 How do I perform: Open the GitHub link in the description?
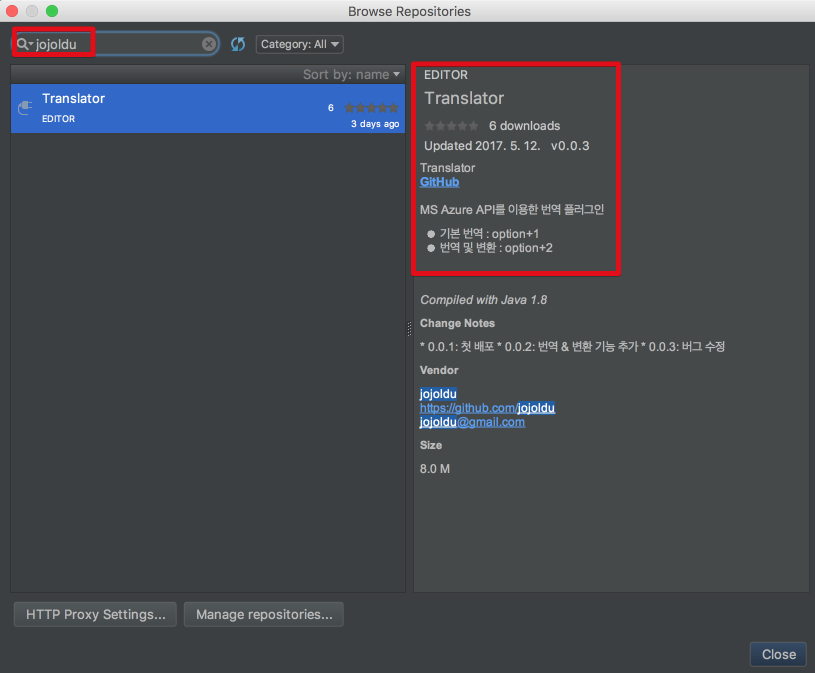point(439,182)
